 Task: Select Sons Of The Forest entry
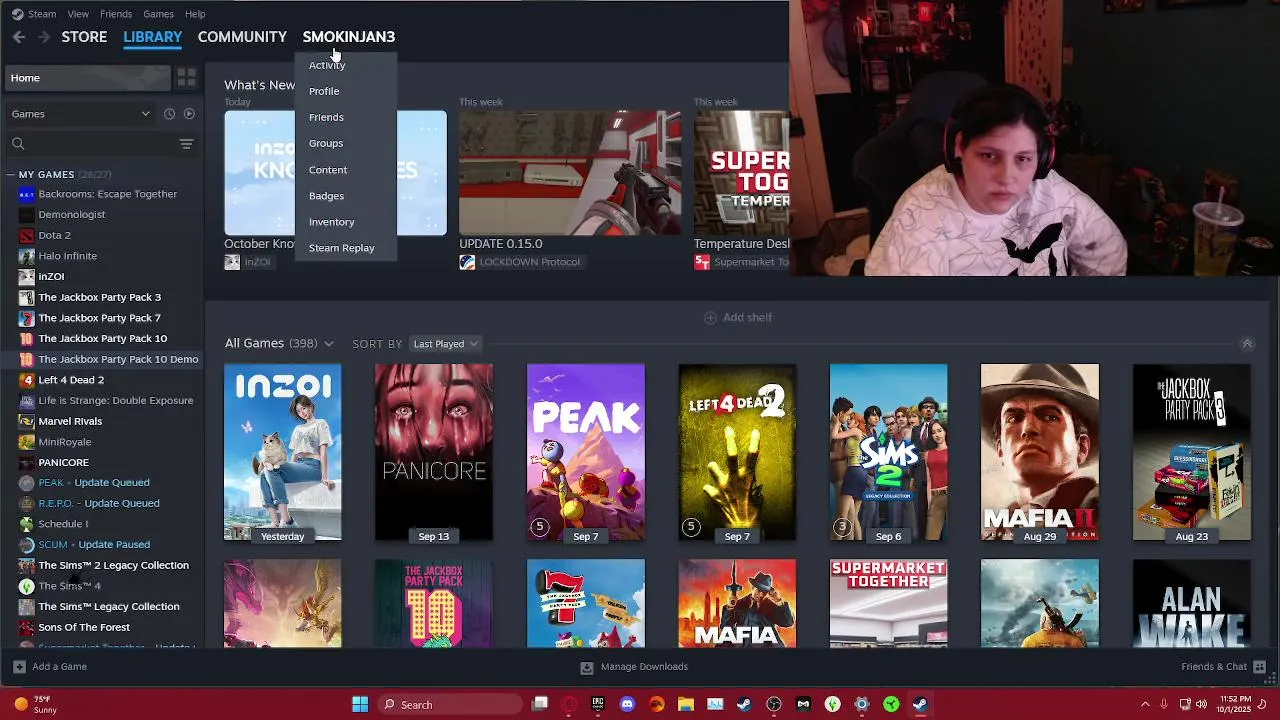84,627
